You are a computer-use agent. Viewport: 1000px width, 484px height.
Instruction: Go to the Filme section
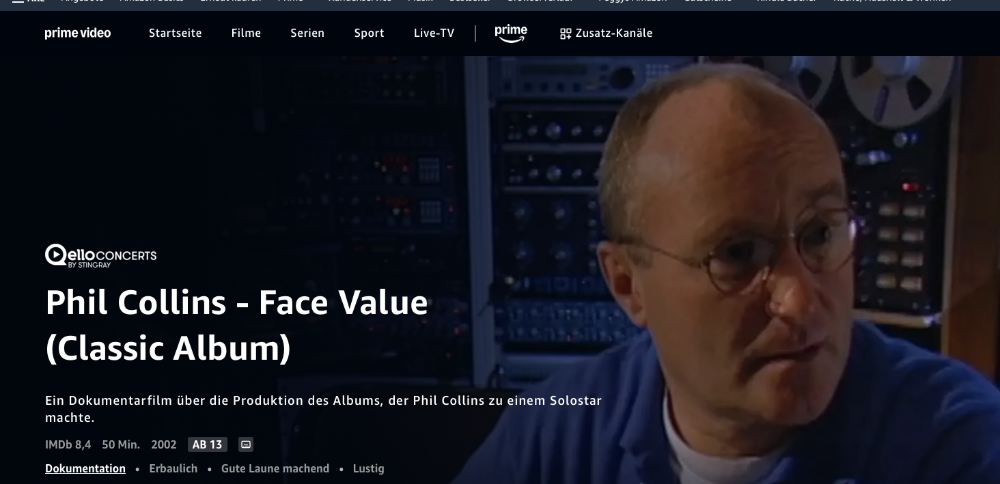coord(245,33)
